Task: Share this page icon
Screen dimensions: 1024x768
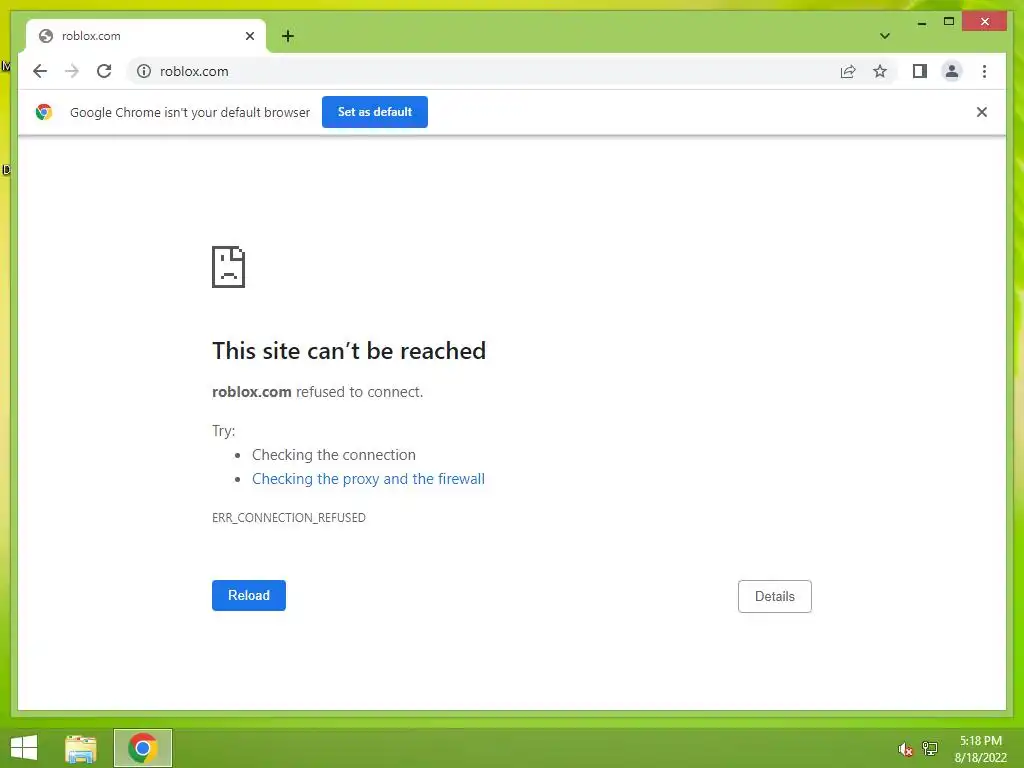Action: pos(848,71)
